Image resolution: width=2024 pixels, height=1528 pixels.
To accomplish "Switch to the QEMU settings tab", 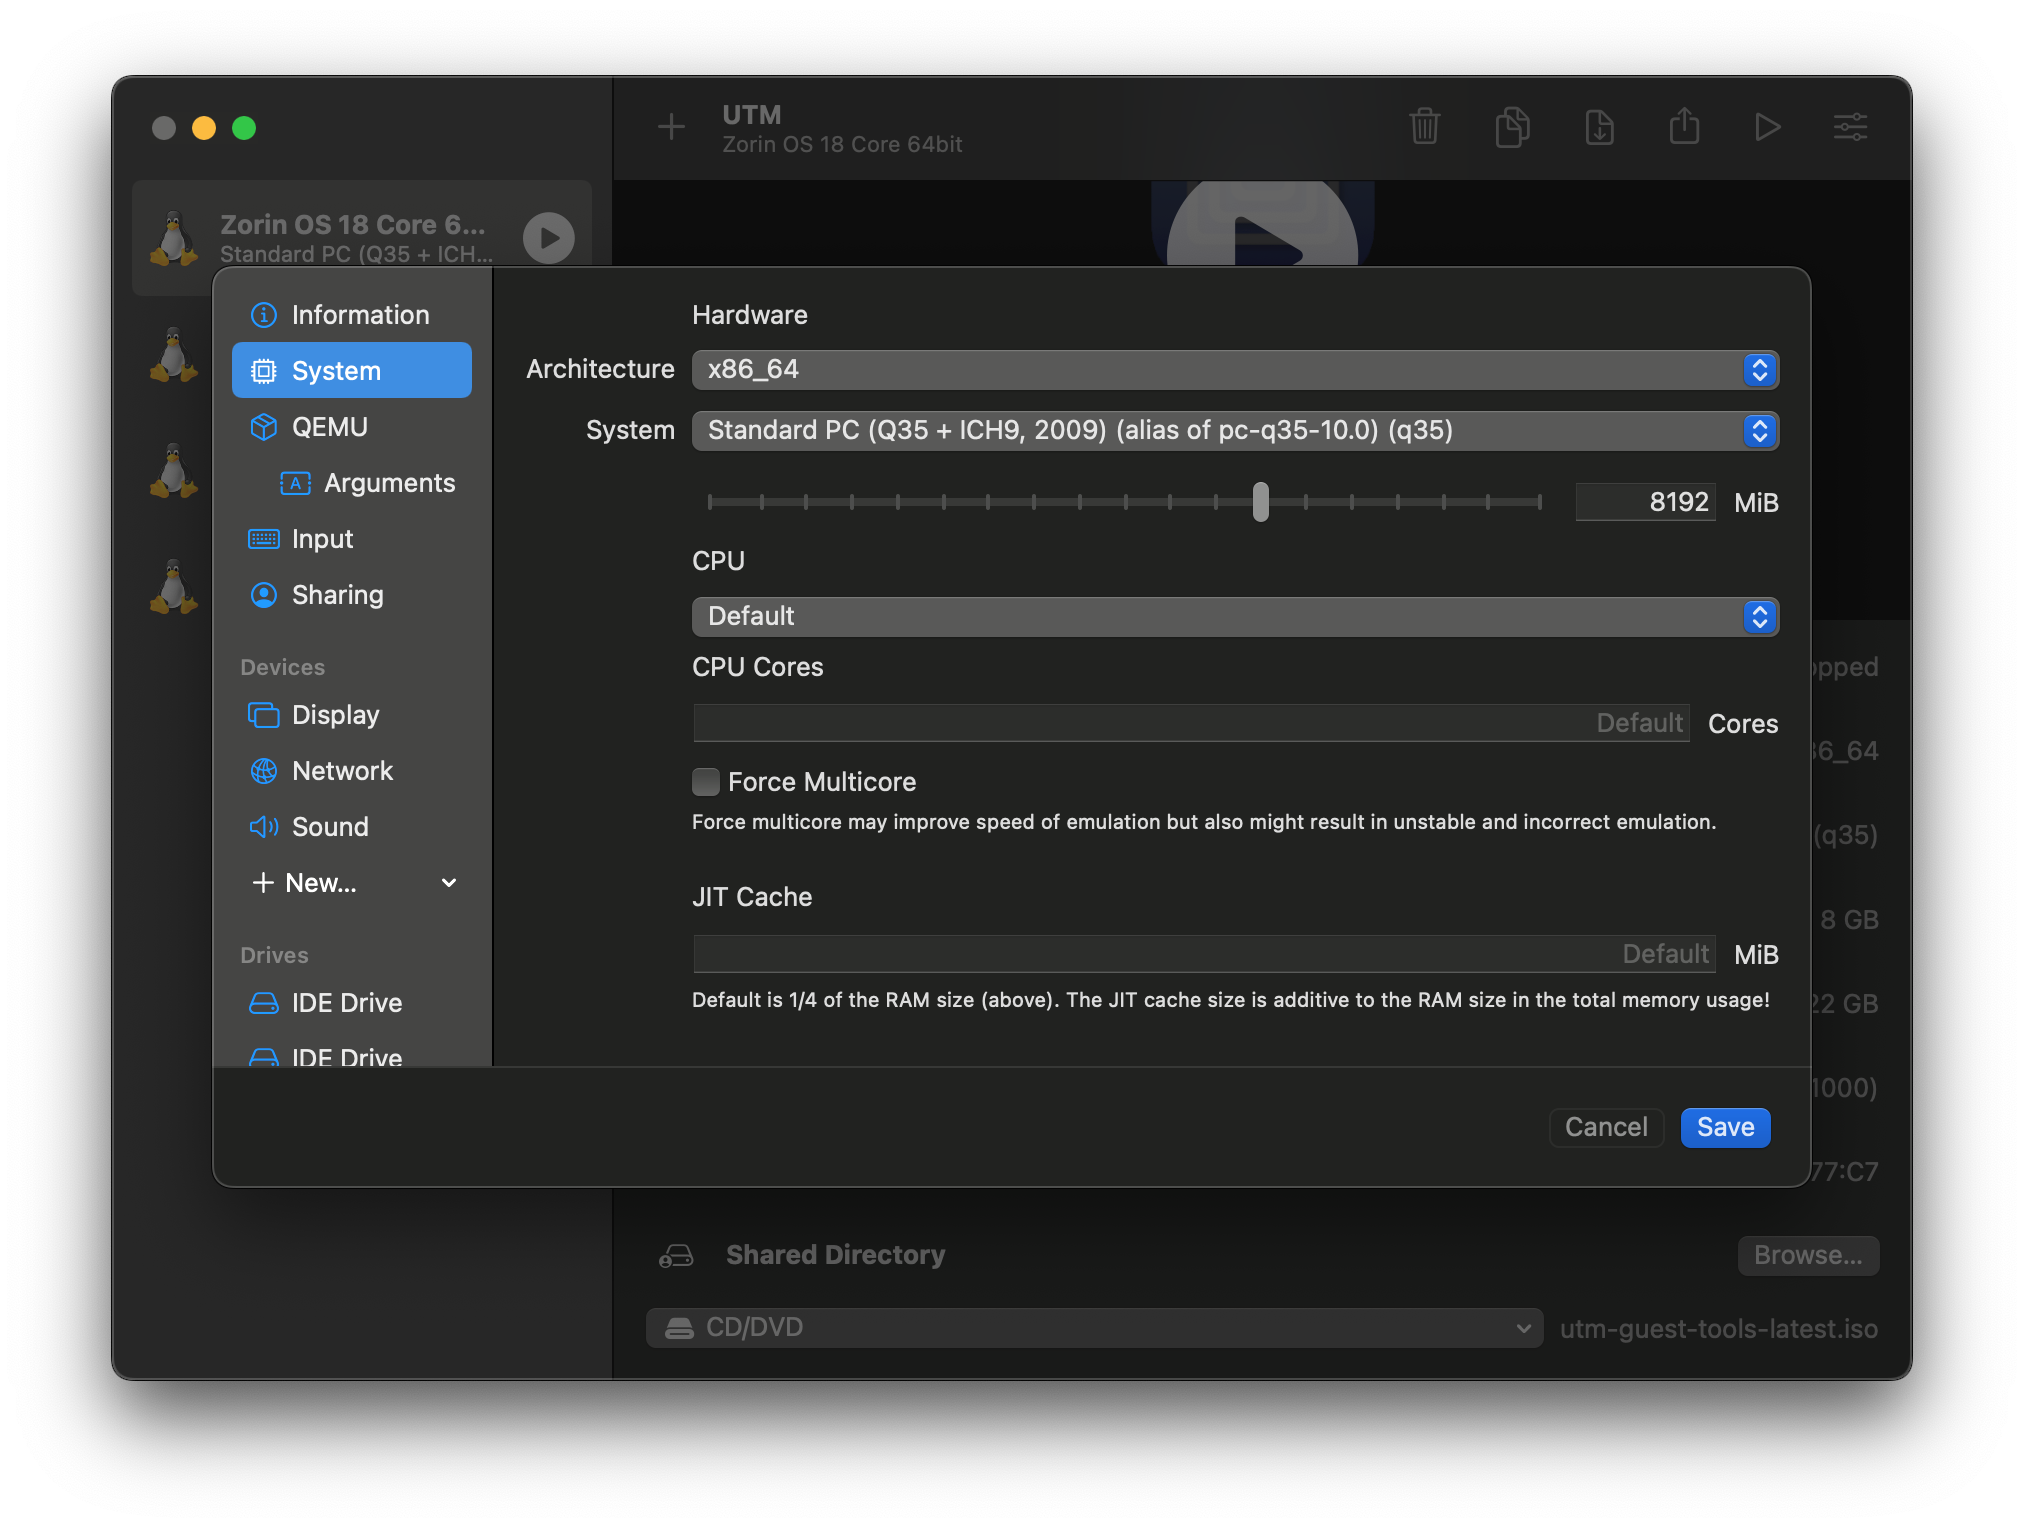I will [x=330, y=427].
